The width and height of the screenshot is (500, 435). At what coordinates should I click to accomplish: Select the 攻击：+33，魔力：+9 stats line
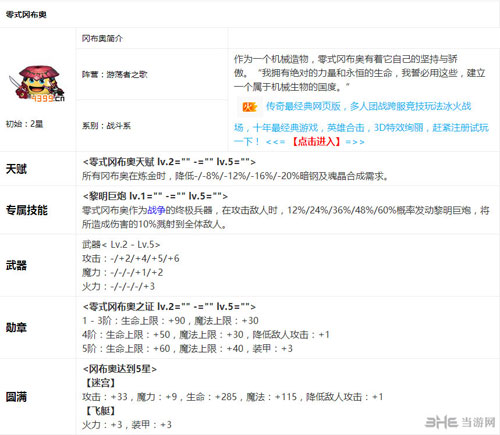click(x=233, y=397)
